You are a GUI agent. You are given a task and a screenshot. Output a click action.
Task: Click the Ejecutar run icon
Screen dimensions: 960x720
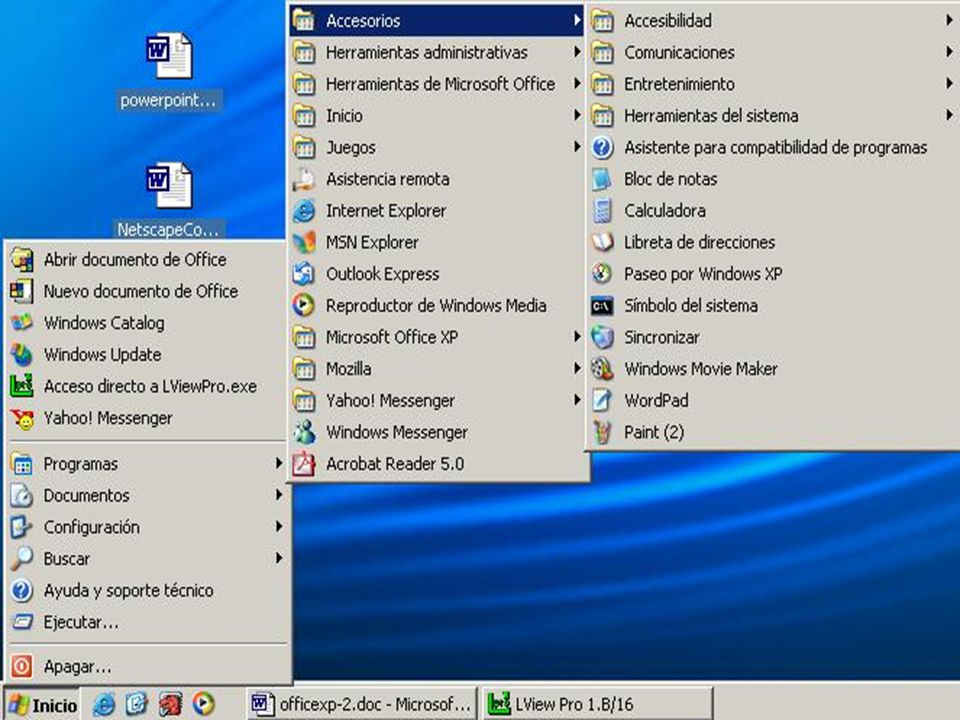(x=22, y=623)
